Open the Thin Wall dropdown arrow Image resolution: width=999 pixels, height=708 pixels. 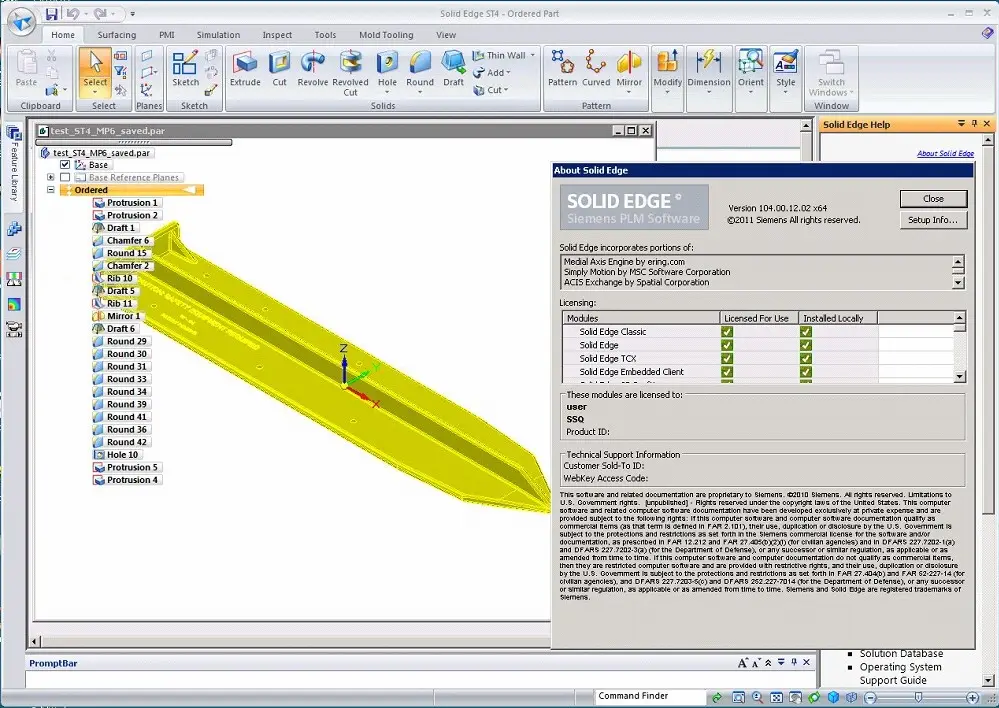[533, 55]
